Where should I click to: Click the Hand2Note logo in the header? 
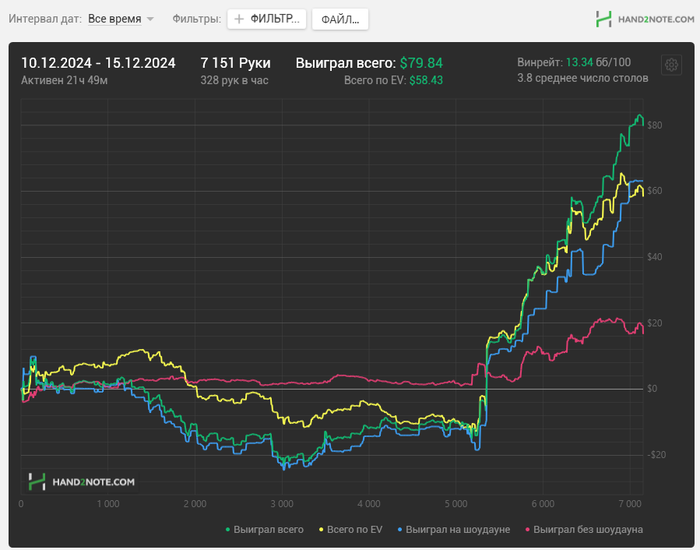pyautogui.click(x=645, y=19)
